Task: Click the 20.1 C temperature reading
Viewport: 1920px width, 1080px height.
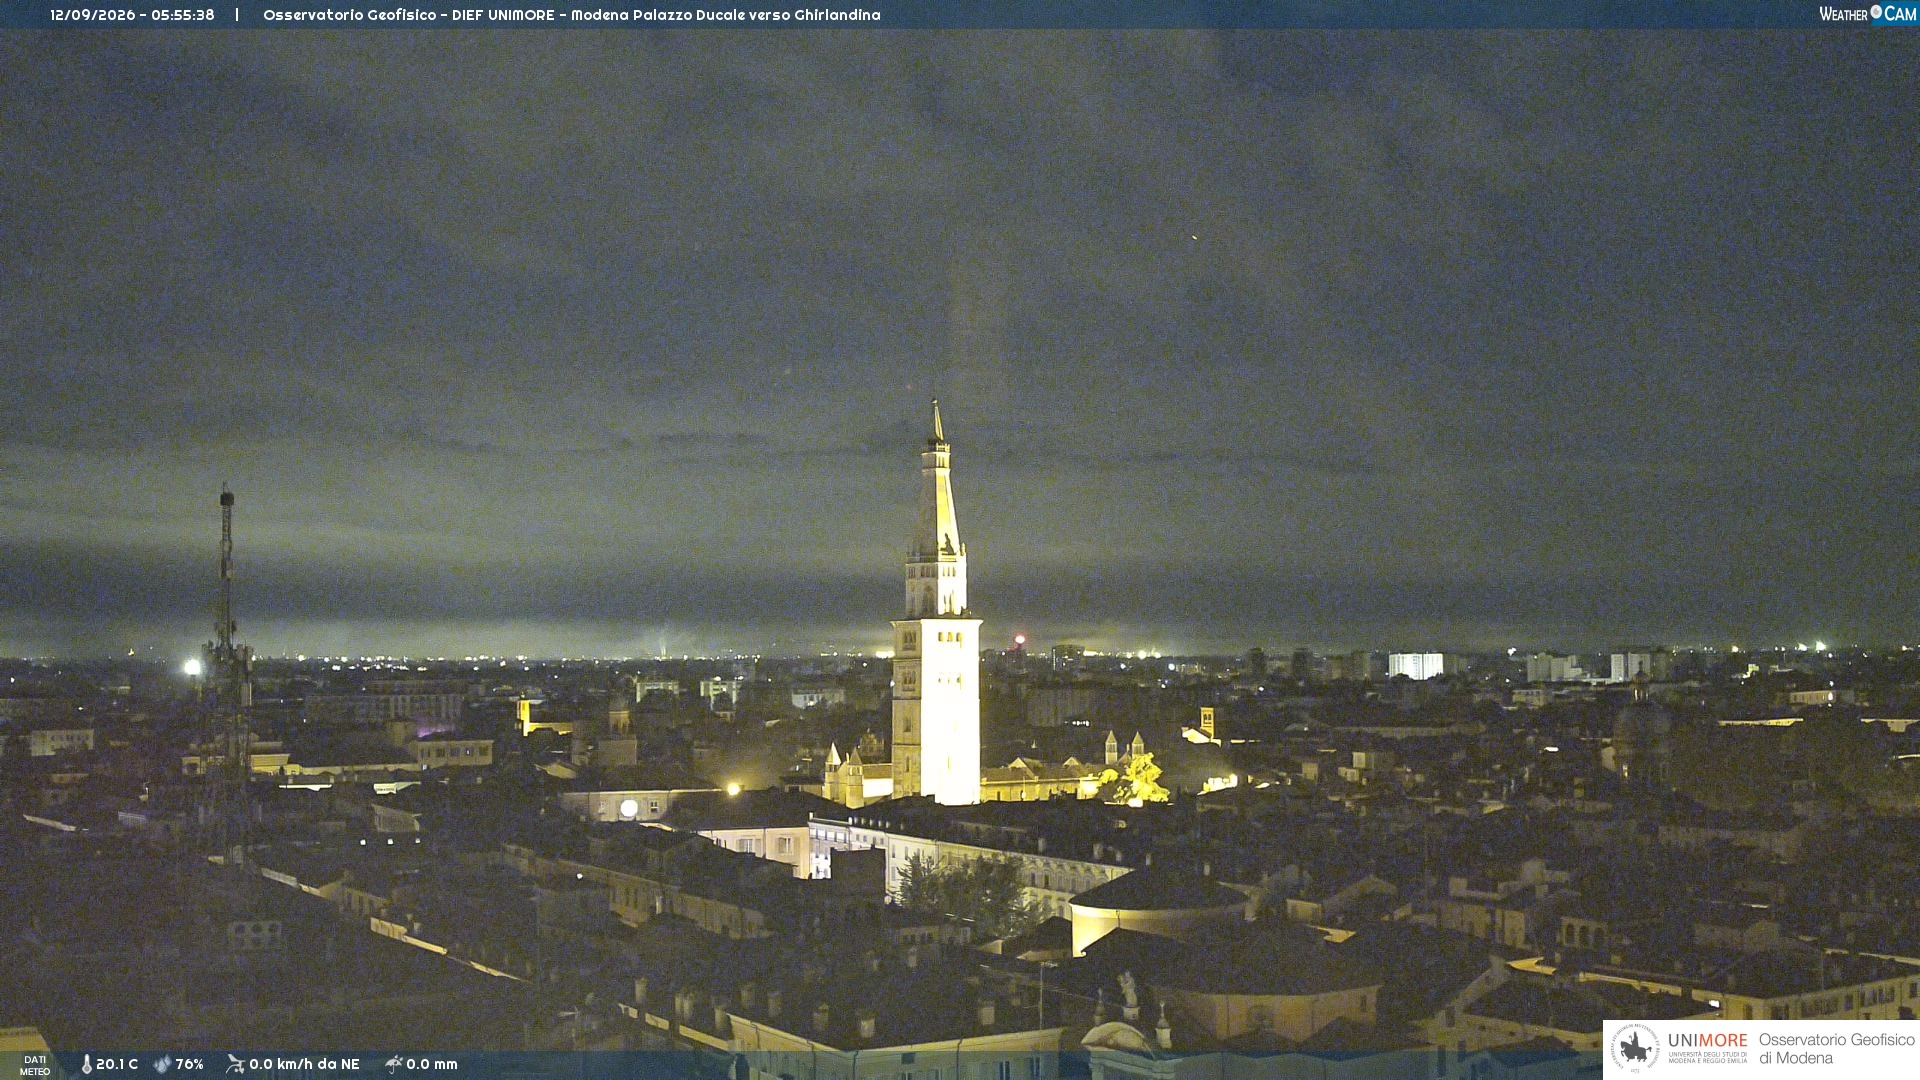Action: click(x=117, y=1064)
